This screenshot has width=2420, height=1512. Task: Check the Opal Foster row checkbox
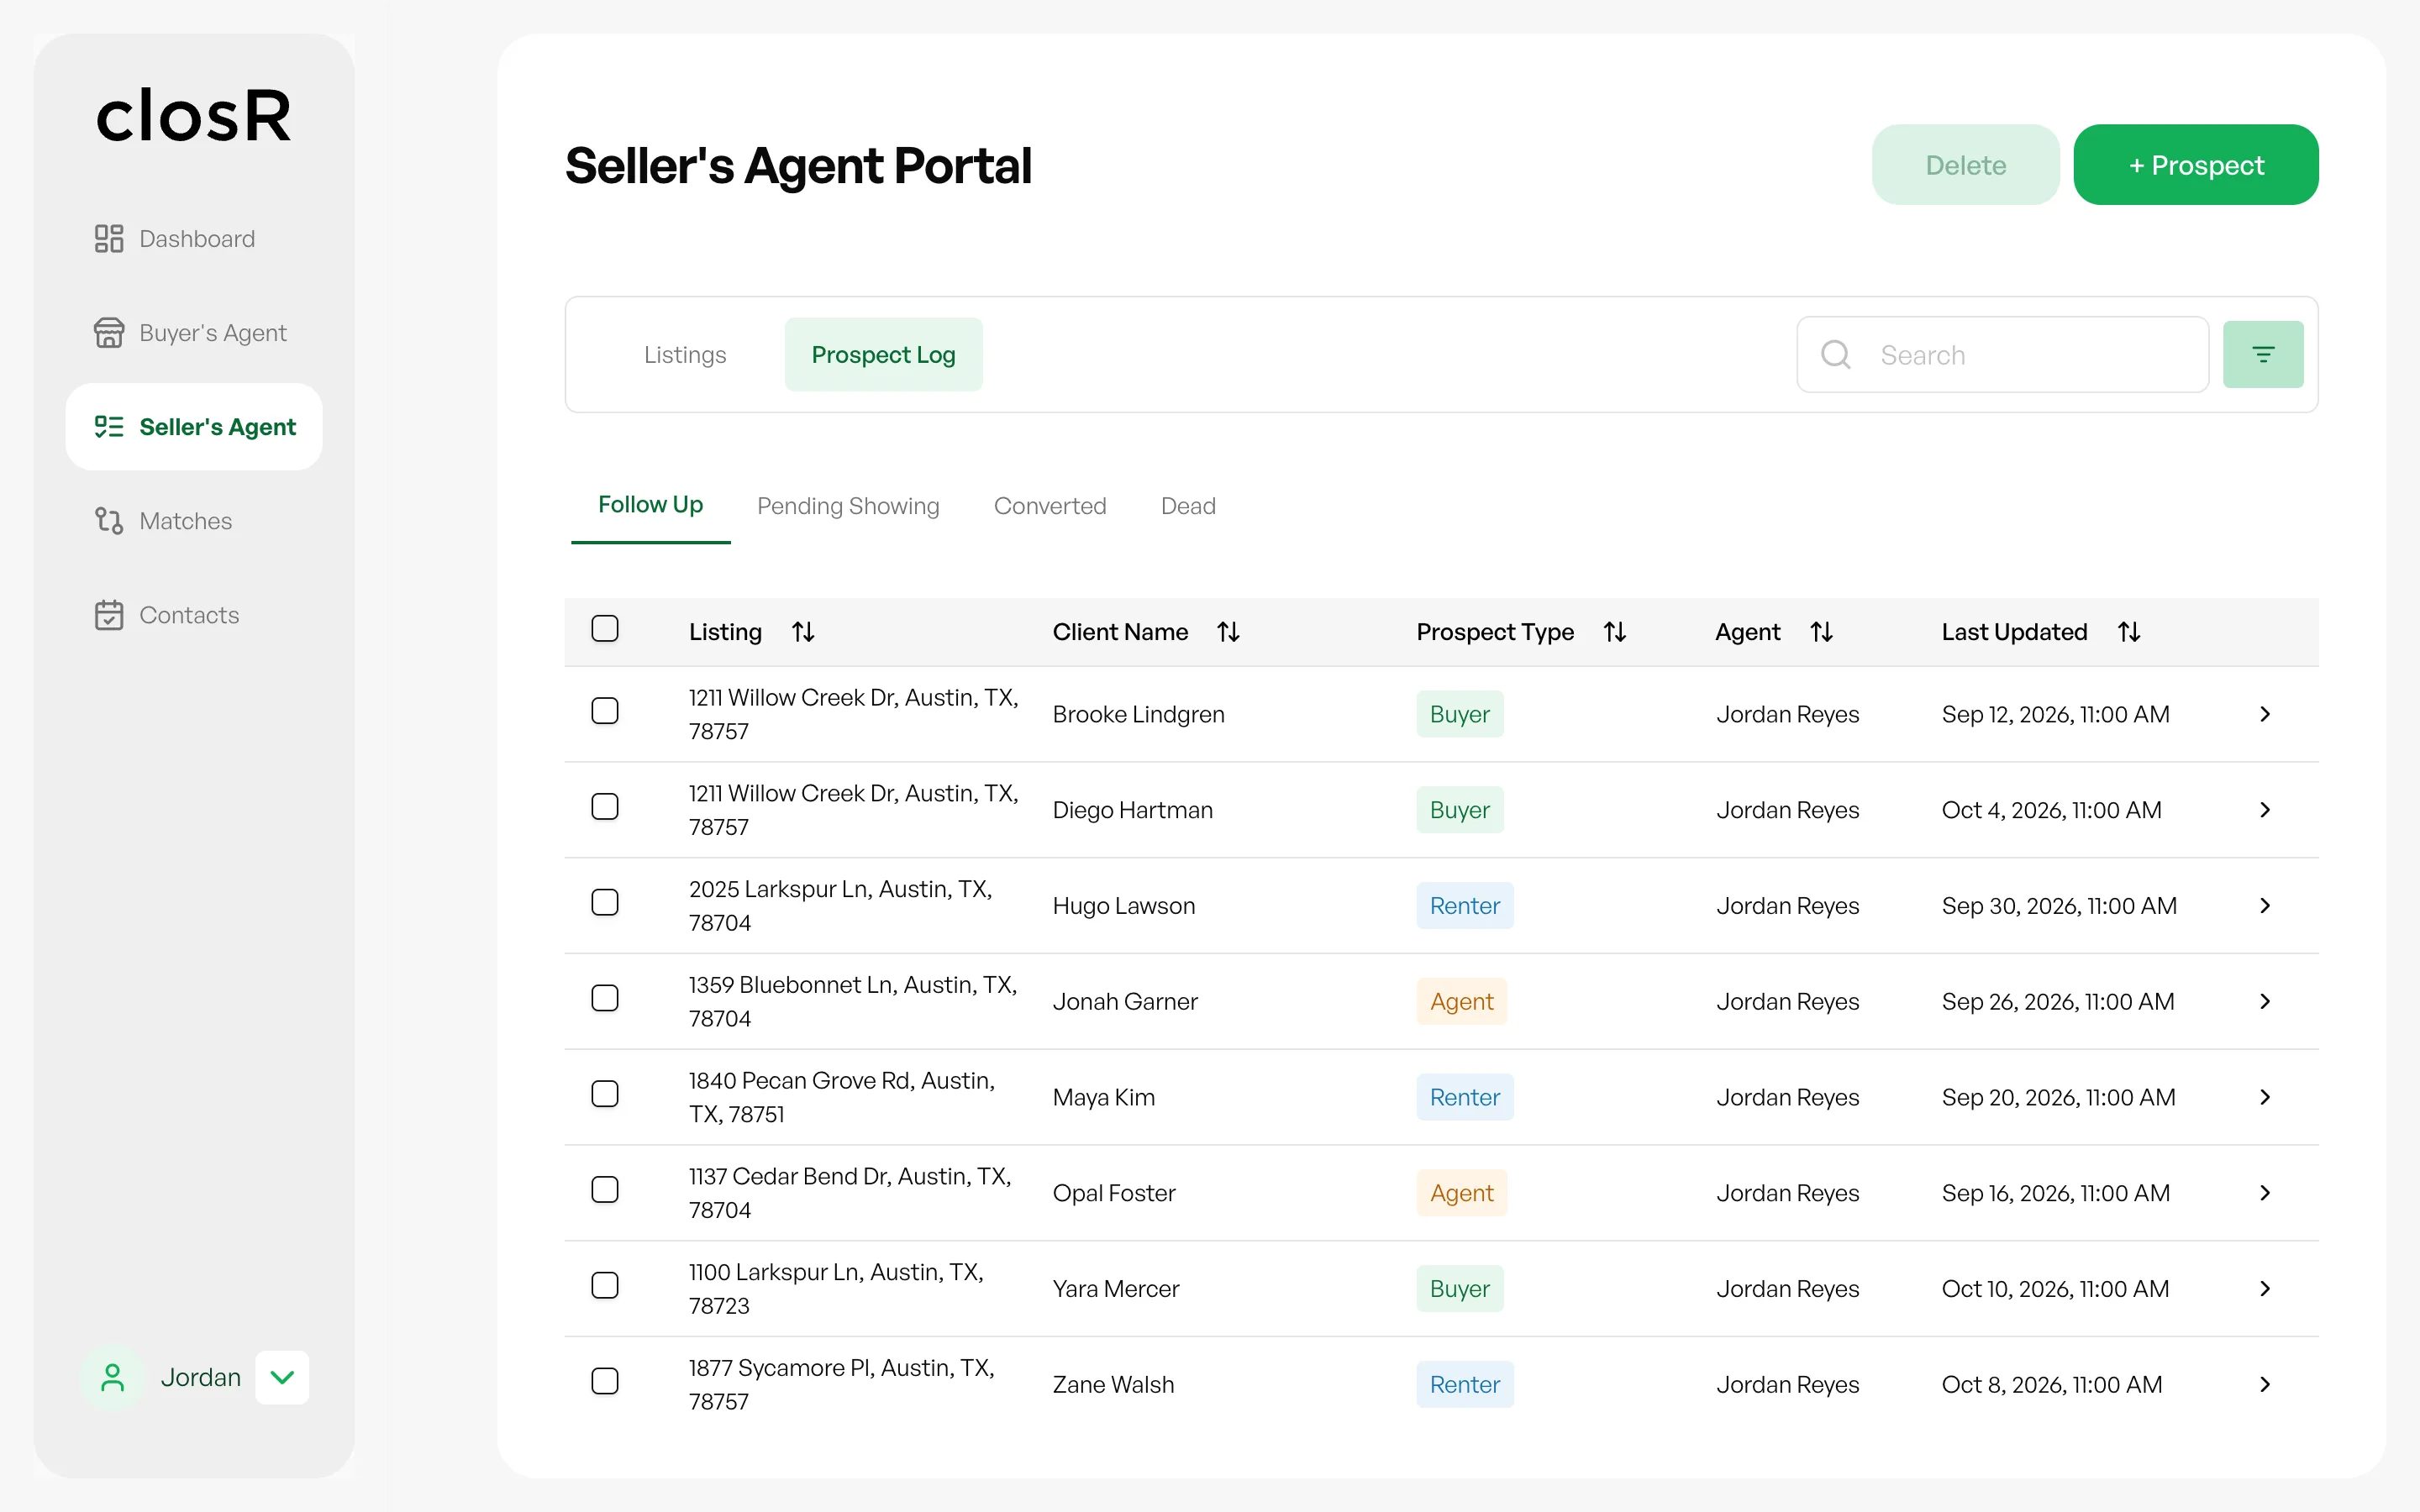click(605, 1190)
